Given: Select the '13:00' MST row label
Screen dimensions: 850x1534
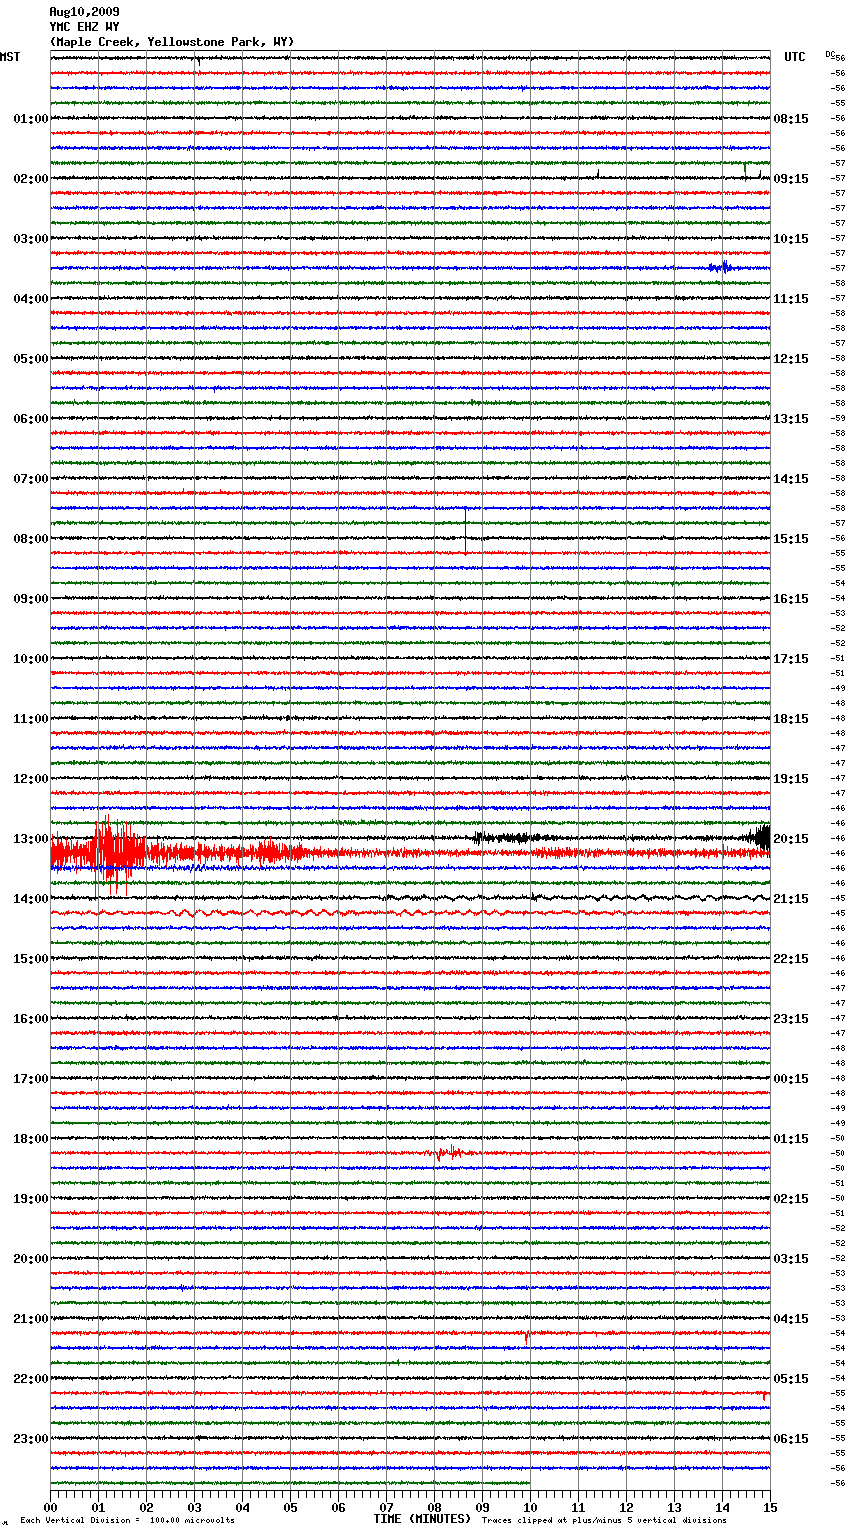Looking at the screenshot, I should pos(31,839).
